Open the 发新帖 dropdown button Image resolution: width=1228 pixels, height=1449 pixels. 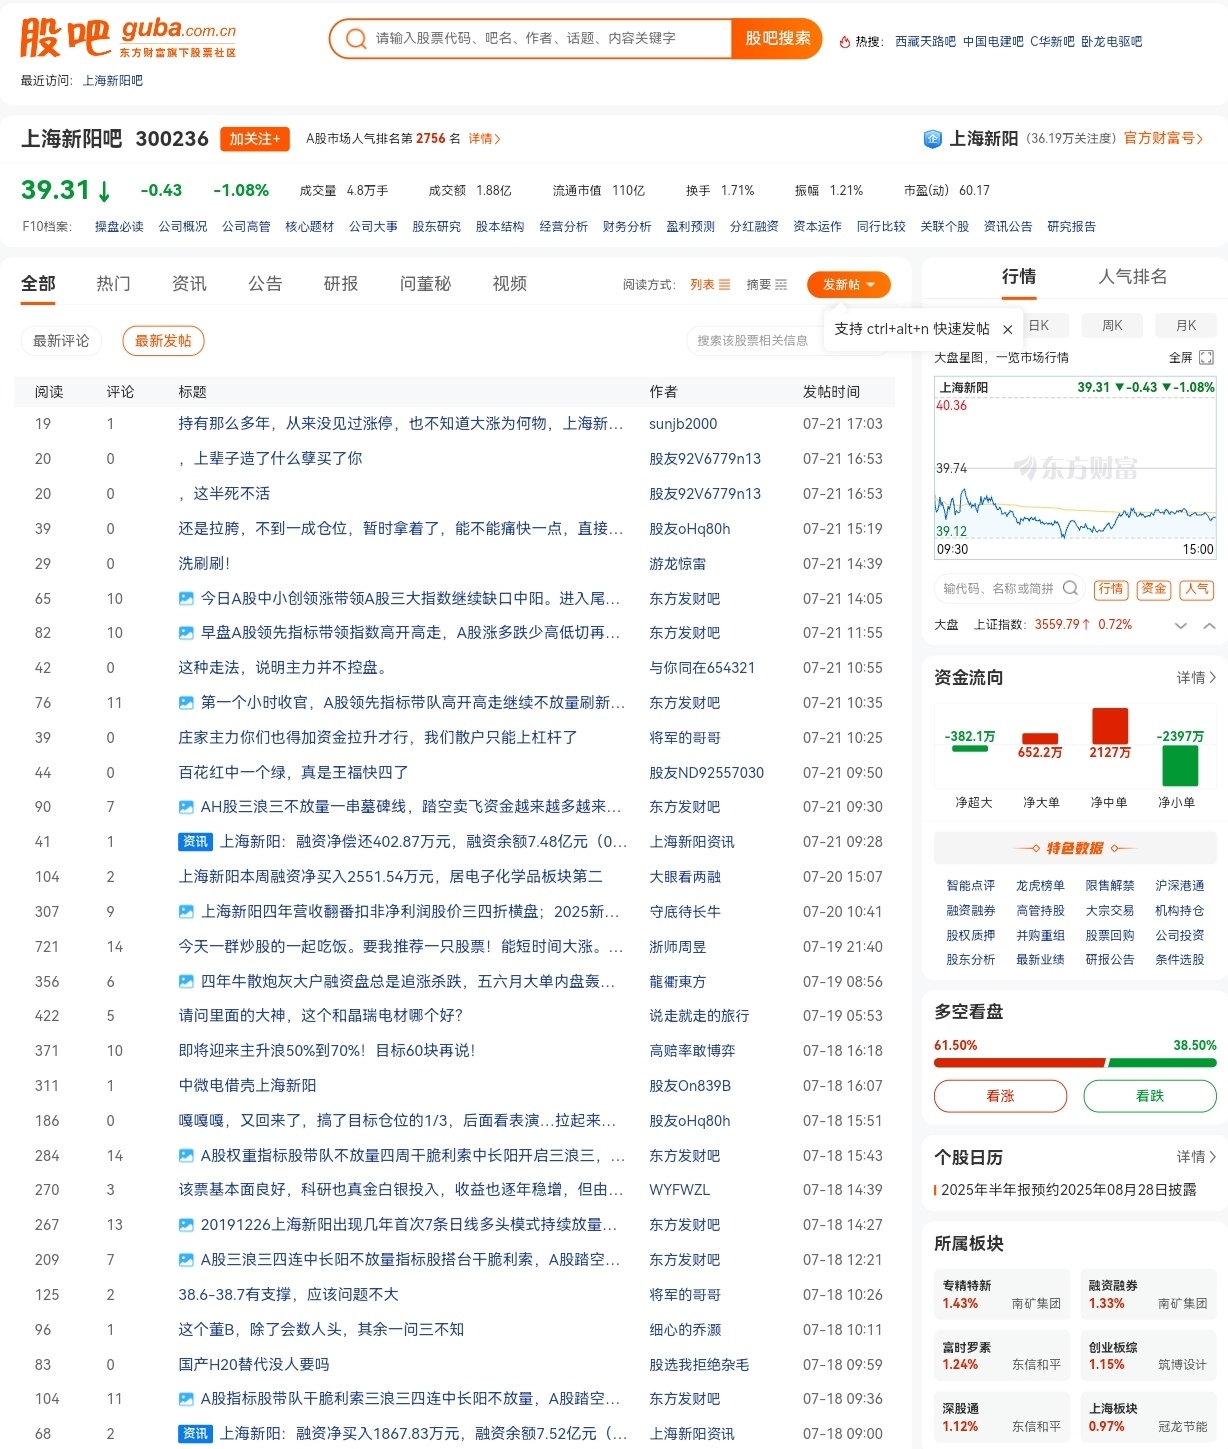[x=849, y=285]
